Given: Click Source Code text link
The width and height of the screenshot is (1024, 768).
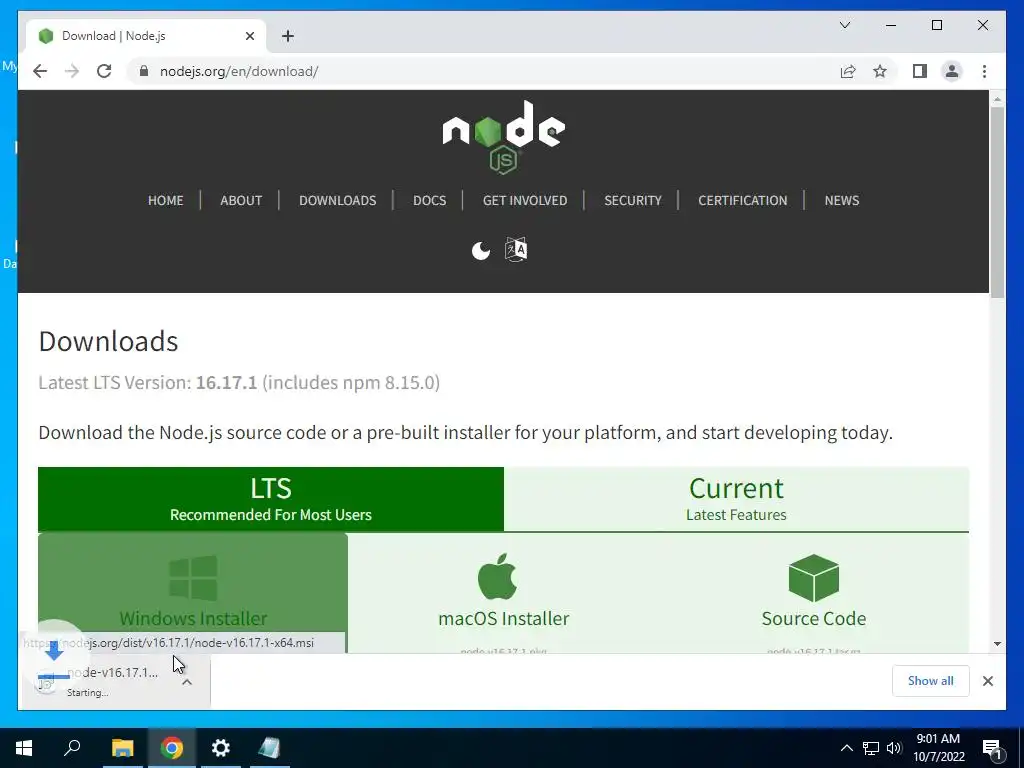Looking at the screenshot, I should (814, 618).
